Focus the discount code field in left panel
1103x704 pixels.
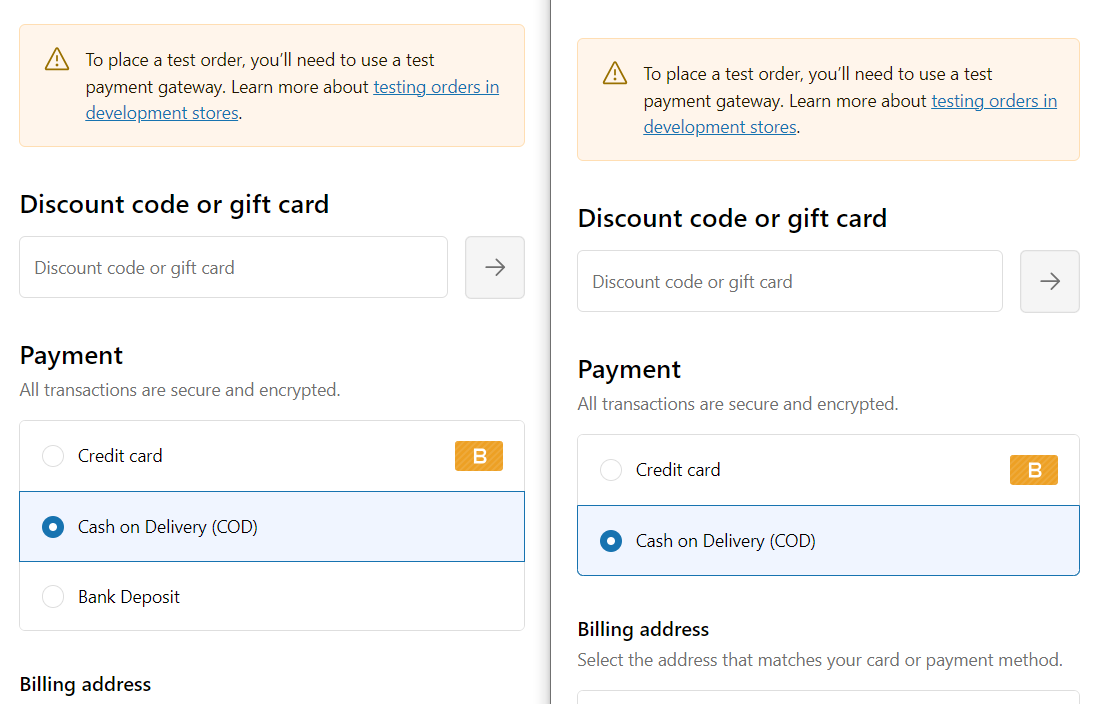(233, 267)
